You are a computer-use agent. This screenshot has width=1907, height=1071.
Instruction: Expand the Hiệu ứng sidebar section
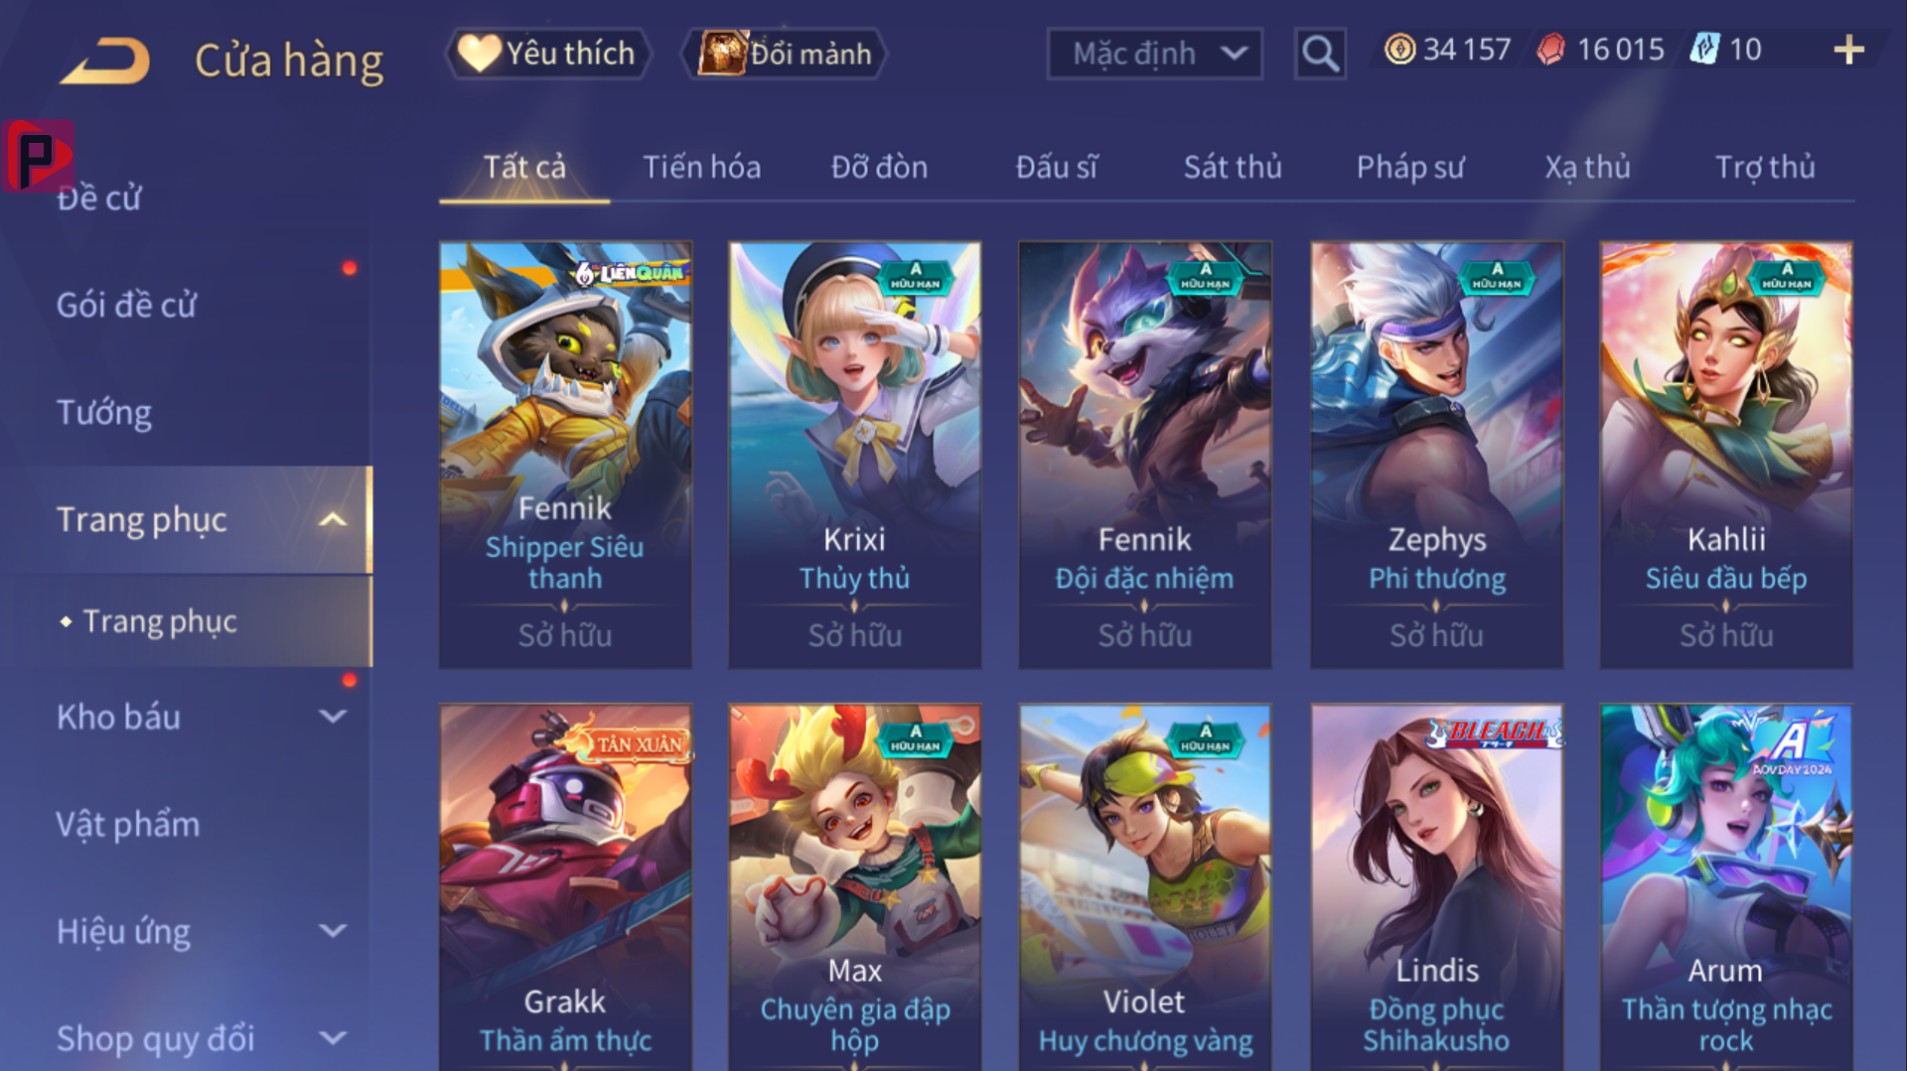[332, 931]
